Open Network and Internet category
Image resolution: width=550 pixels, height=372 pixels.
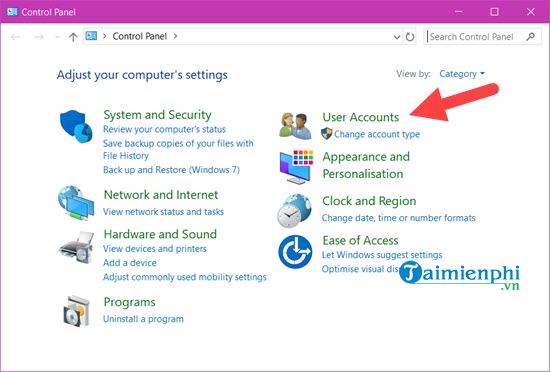[x=161, y=195]
